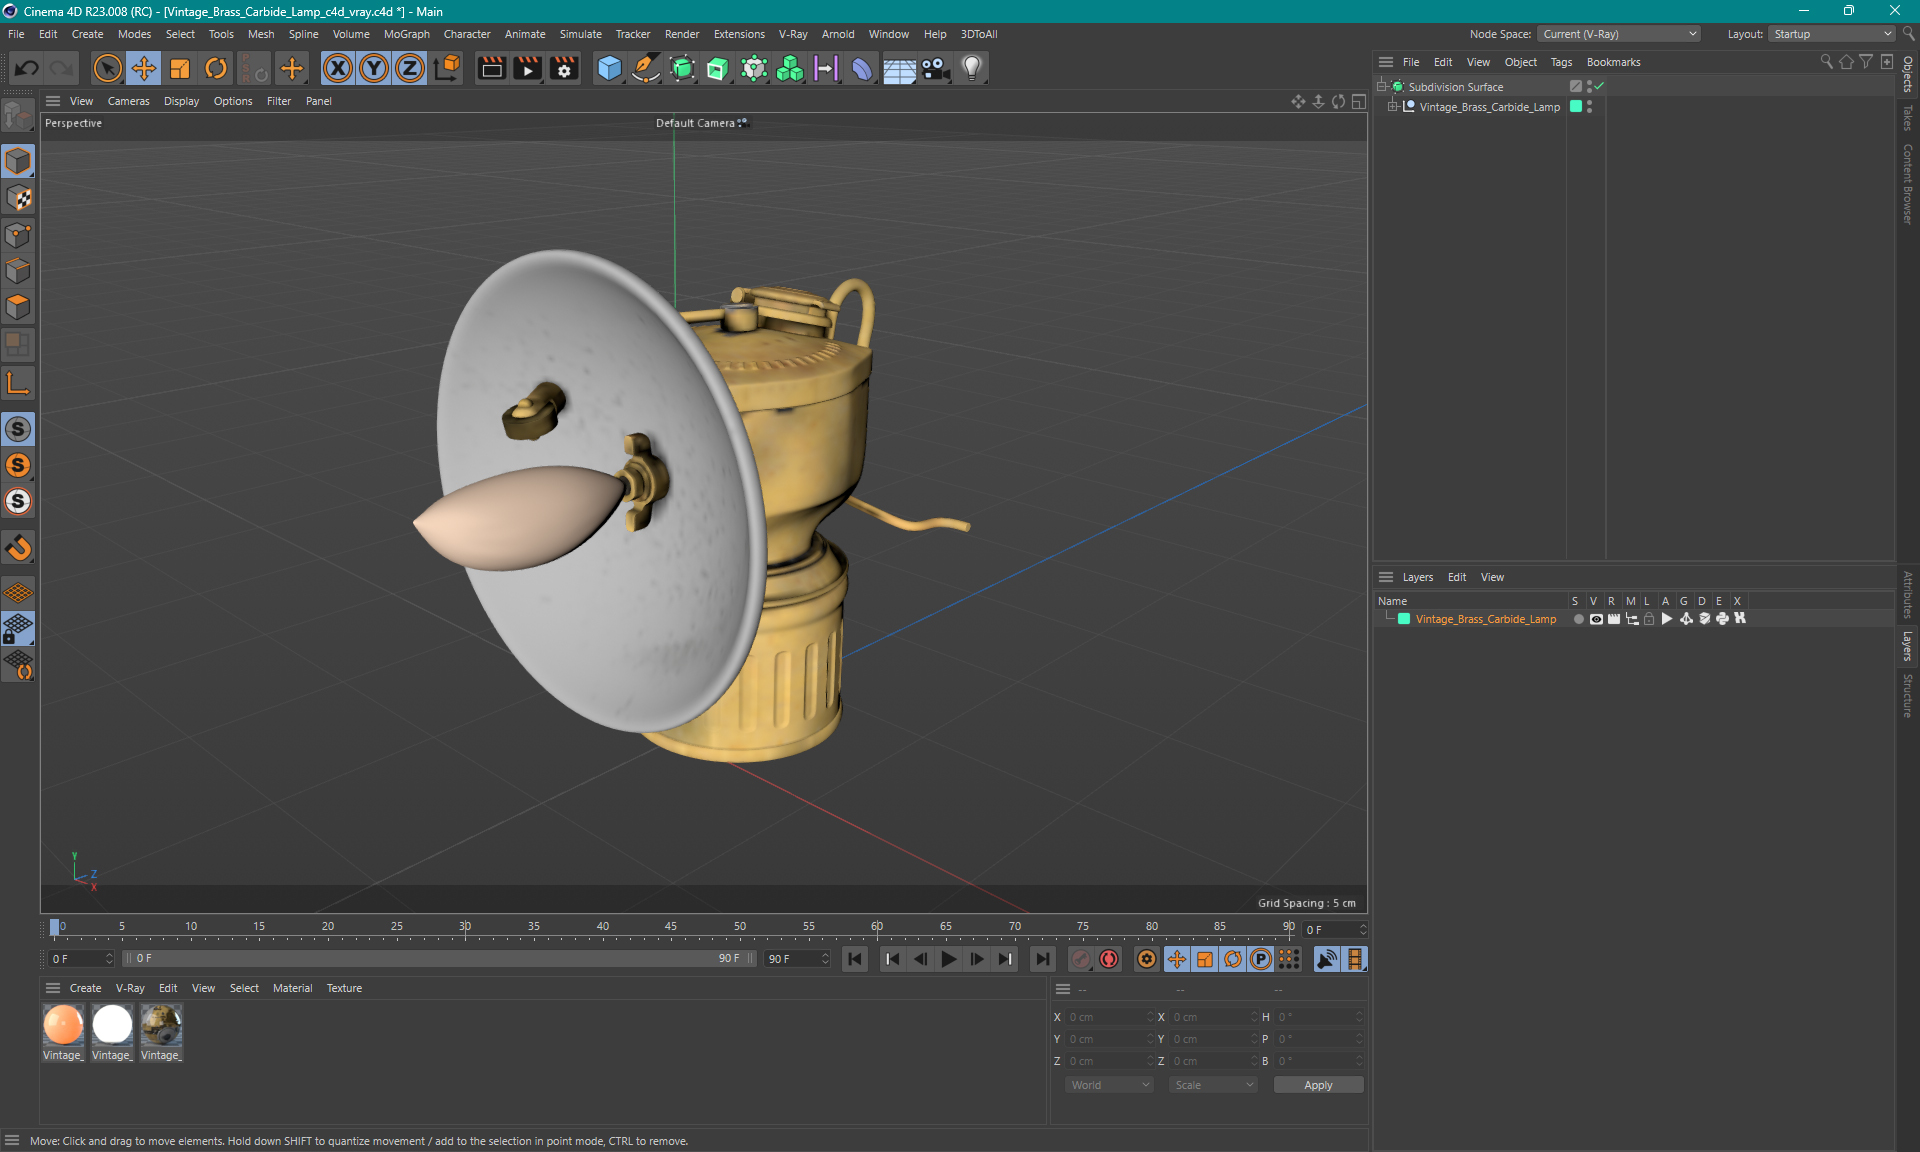Select textured Vintage_ material thumbnail
Viewport: 1920px width, 1152px height.
pyautogui.click(x=161, y=1025)
